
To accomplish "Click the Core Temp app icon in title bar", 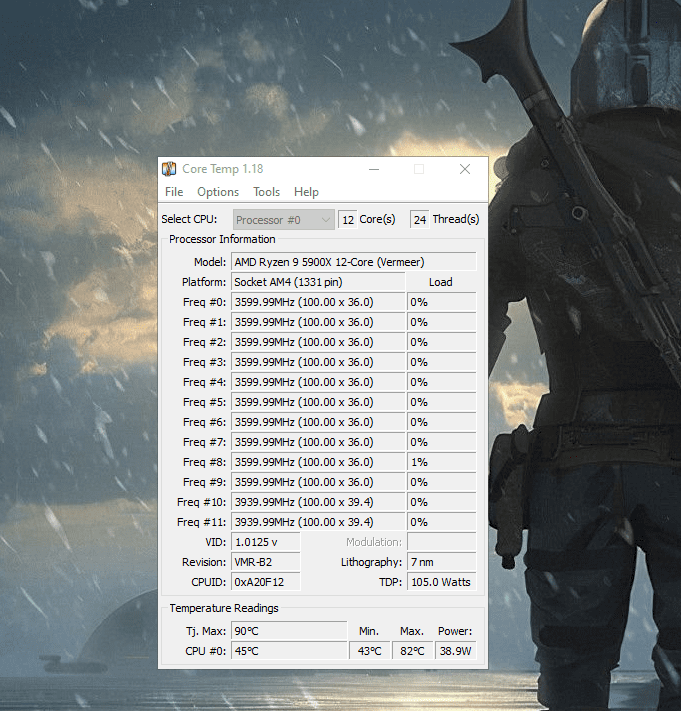I will [x=169, y=169].
